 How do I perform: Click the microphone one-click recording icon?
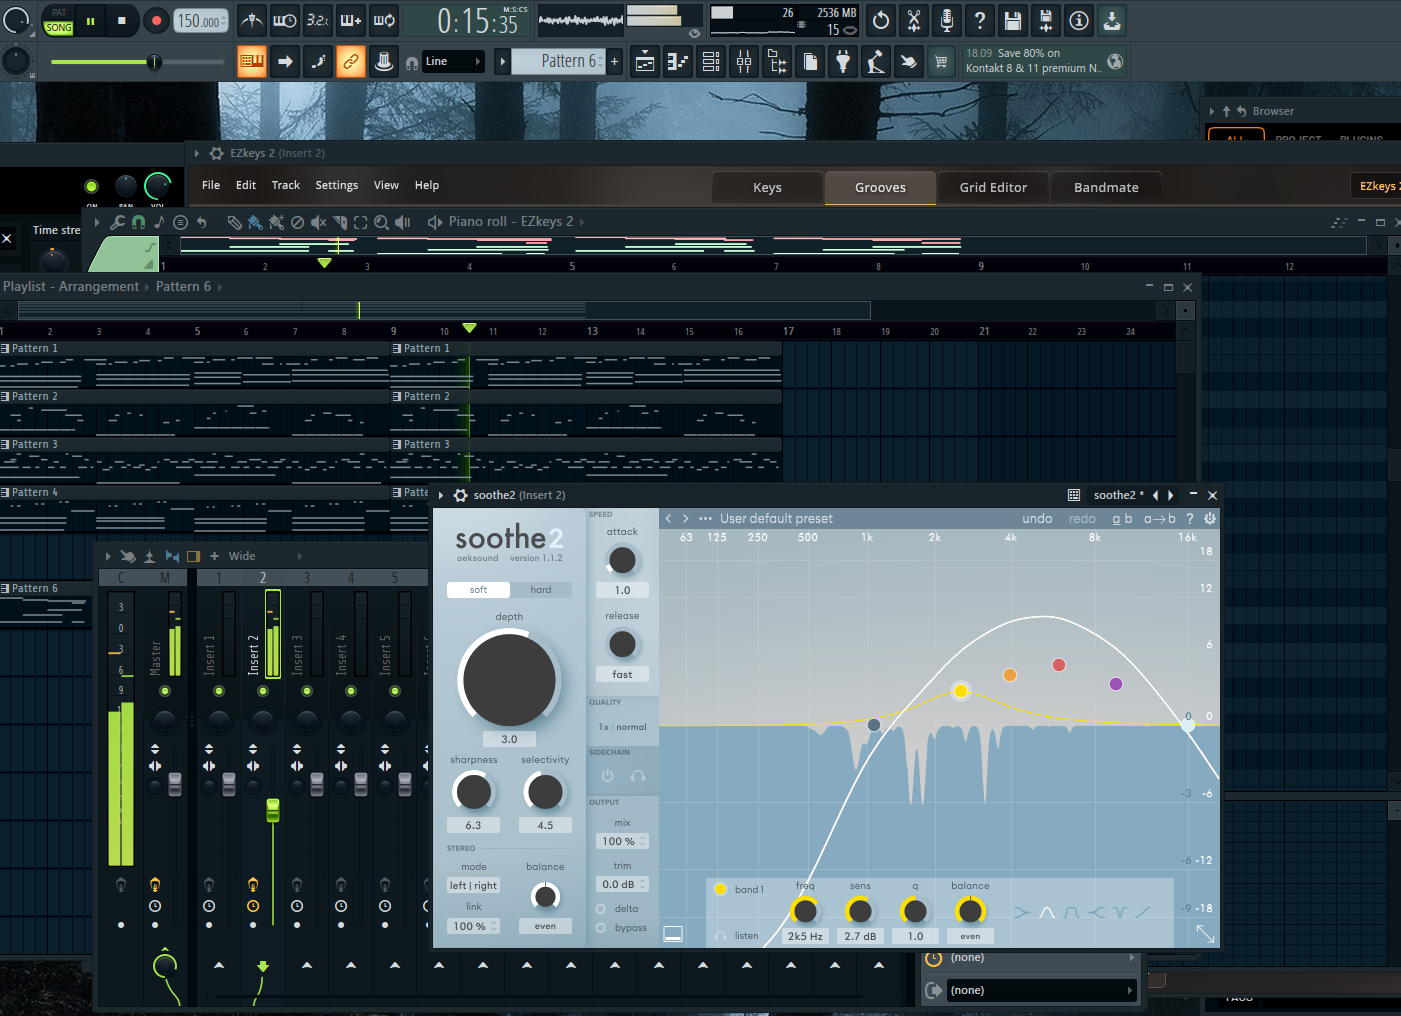coord(946,20)
